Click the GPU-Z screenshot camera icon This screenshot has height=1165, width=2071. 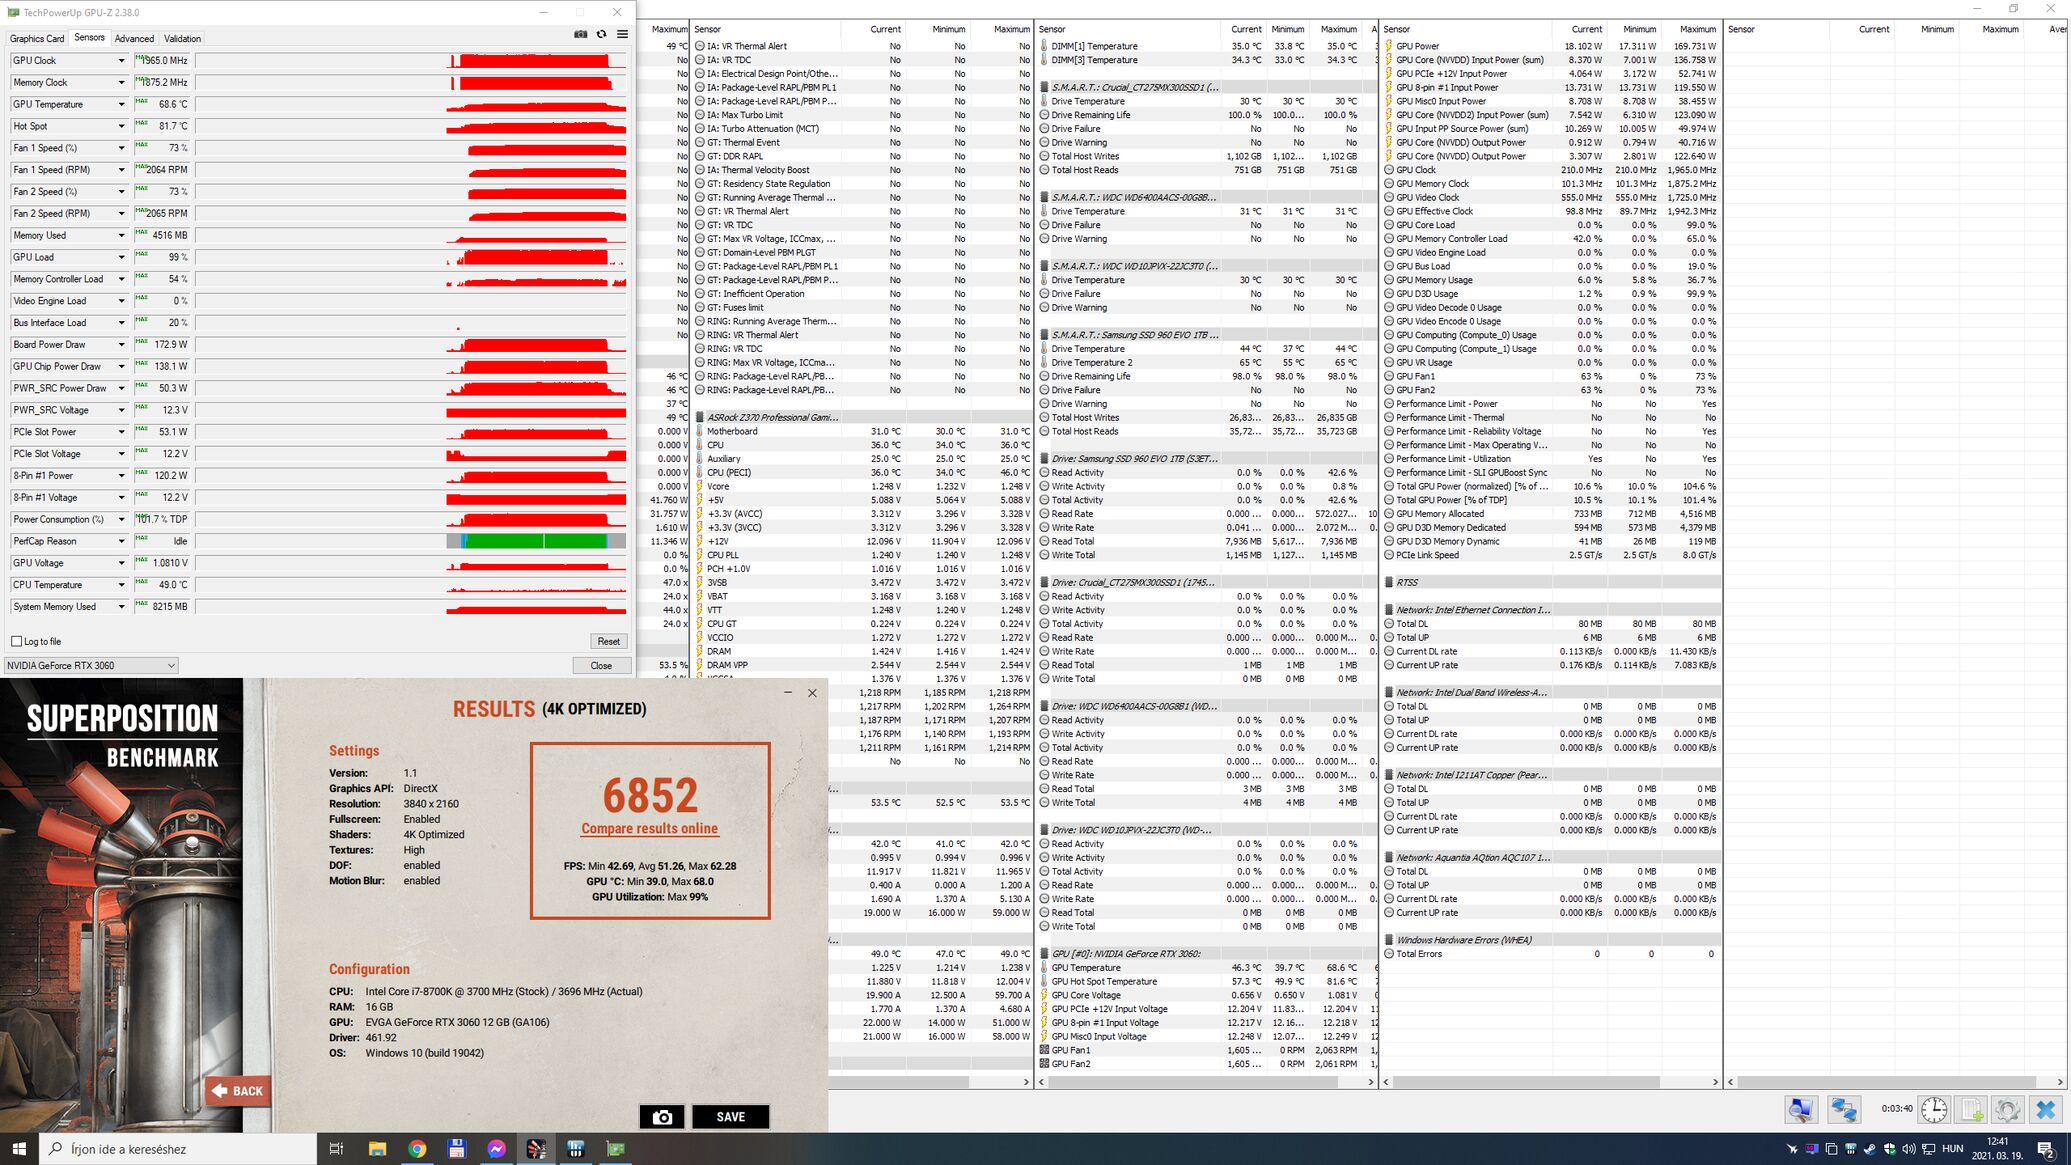coord(580,34)
